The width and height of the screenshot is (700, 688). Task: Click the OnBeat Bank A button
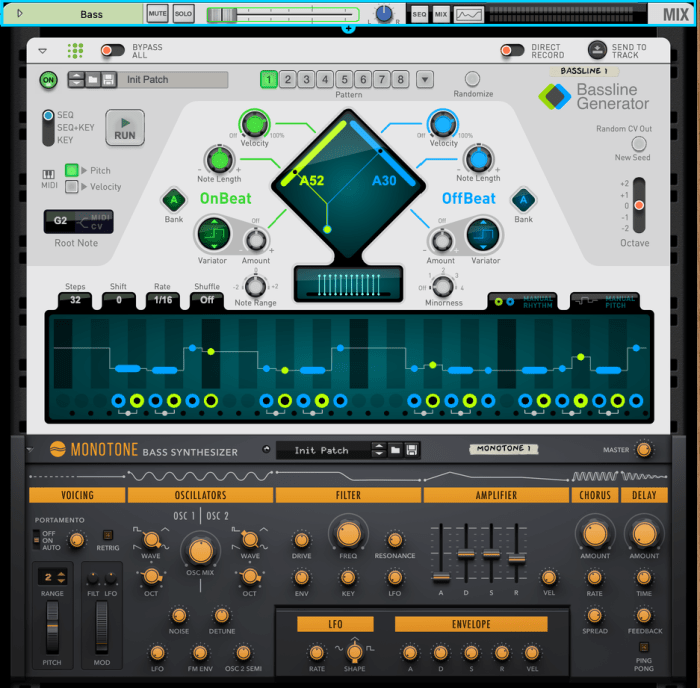point(175,199)
